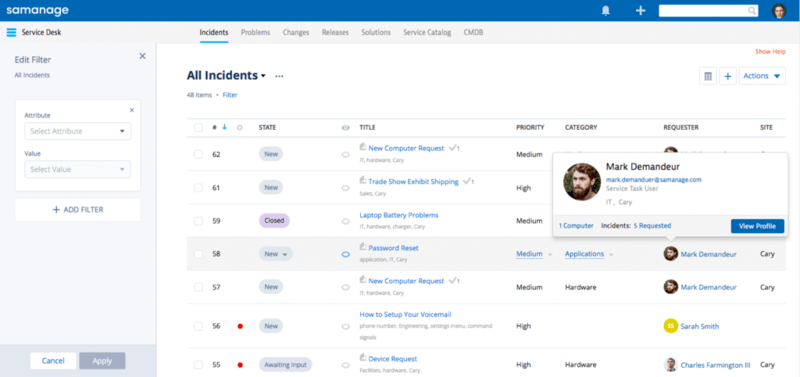The image size is (800, 377).
Task: Open the notifications bell
Action: [x=606, y=11]
